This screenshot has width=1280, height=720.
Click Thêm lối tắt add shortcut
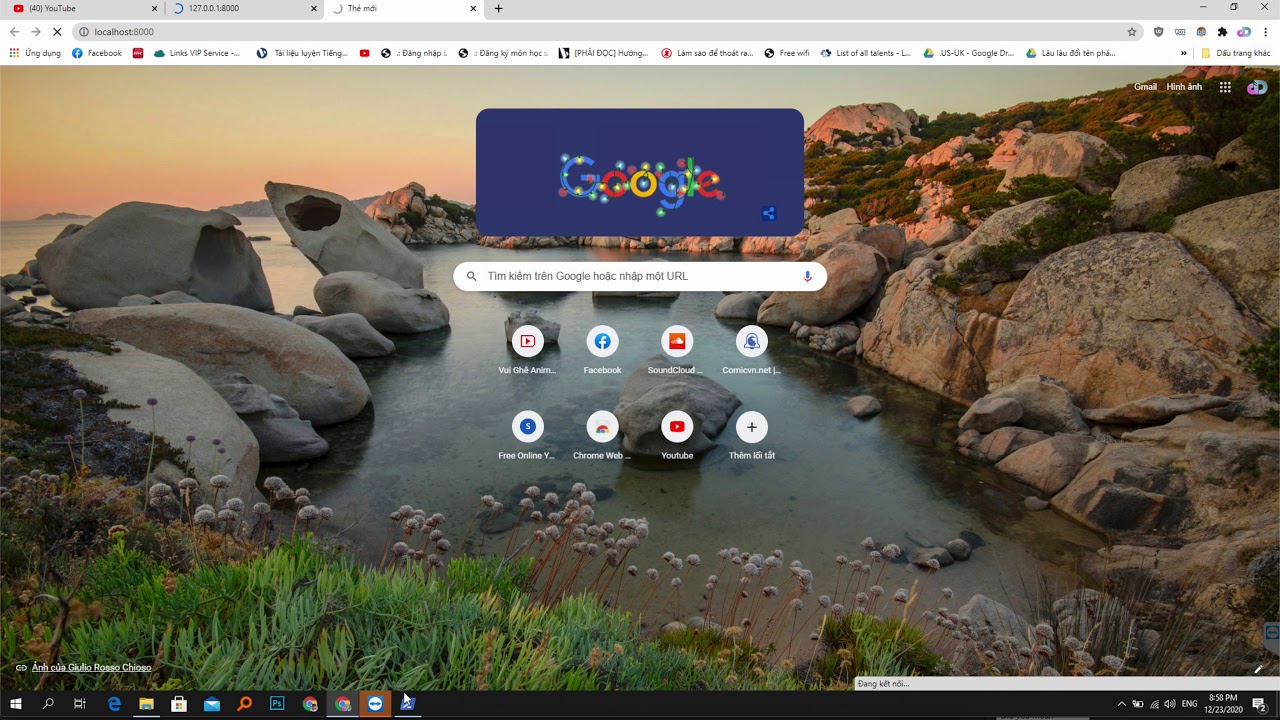tap(751, 436)
